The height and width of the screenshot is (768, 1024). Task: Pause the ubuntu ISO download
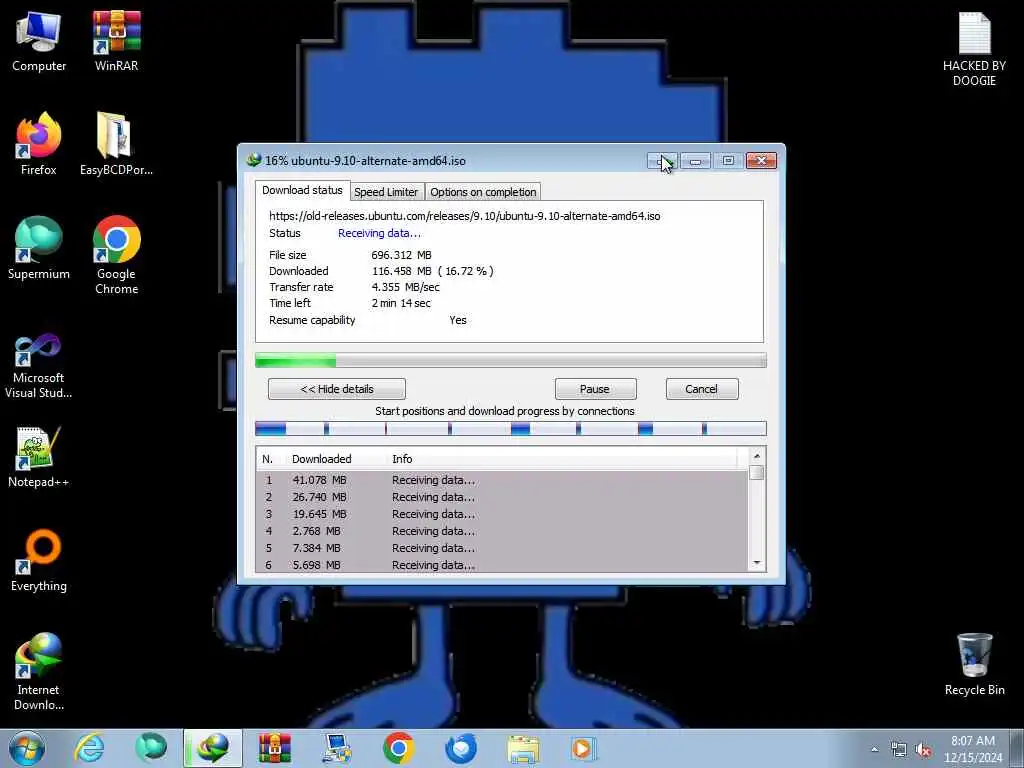[x=595, y=389]
